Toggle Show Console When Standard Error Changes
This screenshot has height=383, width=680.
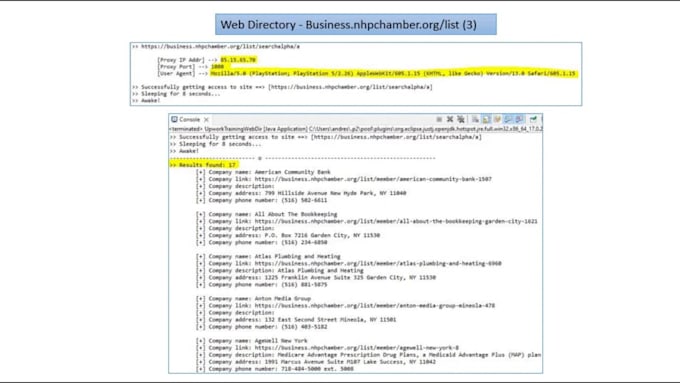click(519, 119)
